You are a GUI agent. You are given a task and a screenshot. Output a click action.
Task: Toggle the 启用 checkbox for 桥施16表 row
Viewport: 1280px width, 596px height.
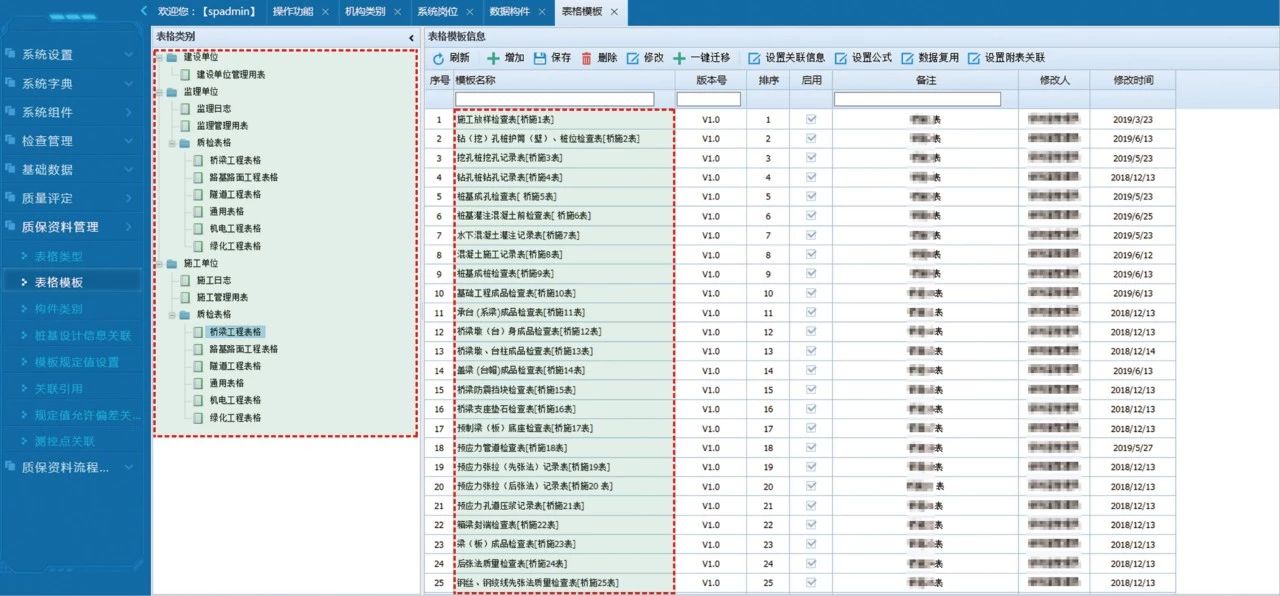(811, 409)
